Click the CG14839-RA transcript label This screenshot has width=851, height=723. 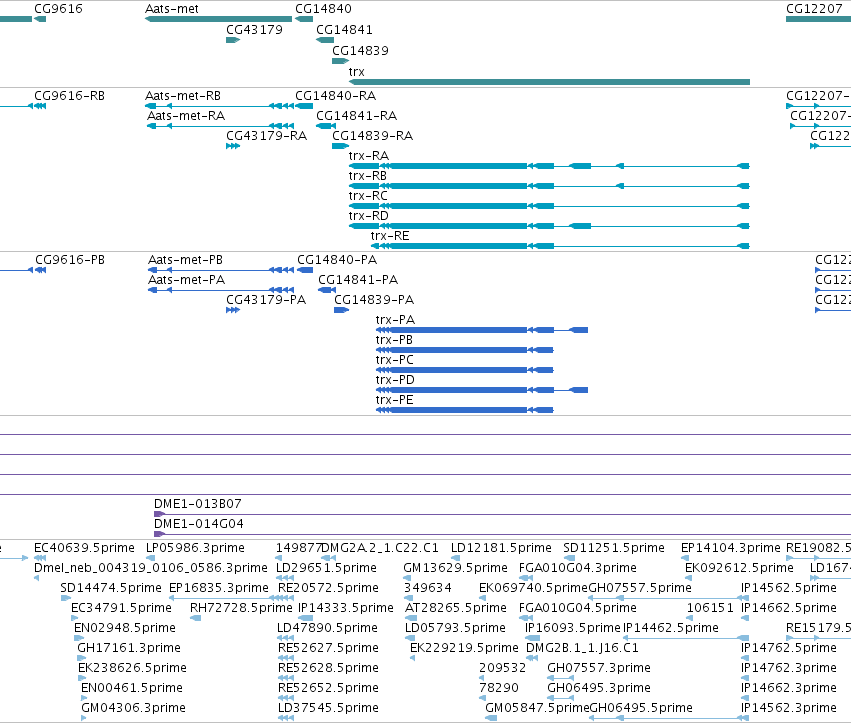[372, 136]
